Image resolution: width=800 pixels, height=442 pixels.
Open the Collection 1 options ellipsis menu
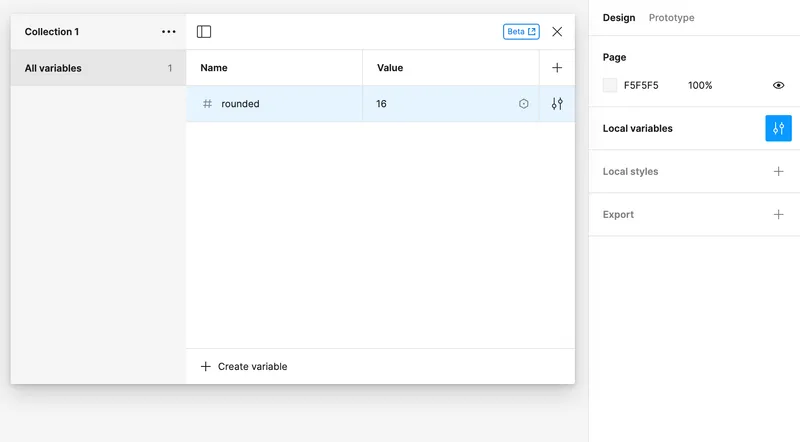coord(169,32)
